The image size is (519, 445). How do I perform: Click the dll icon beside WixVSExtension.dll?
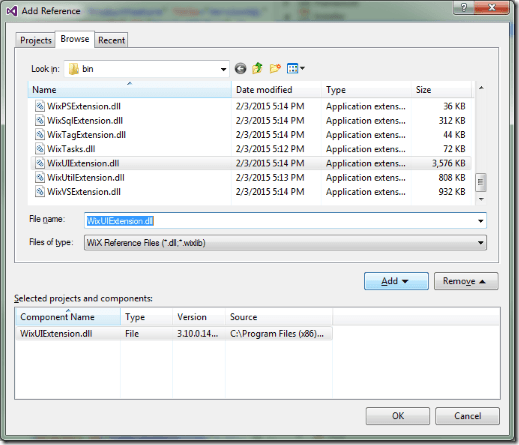click(40, 192)
